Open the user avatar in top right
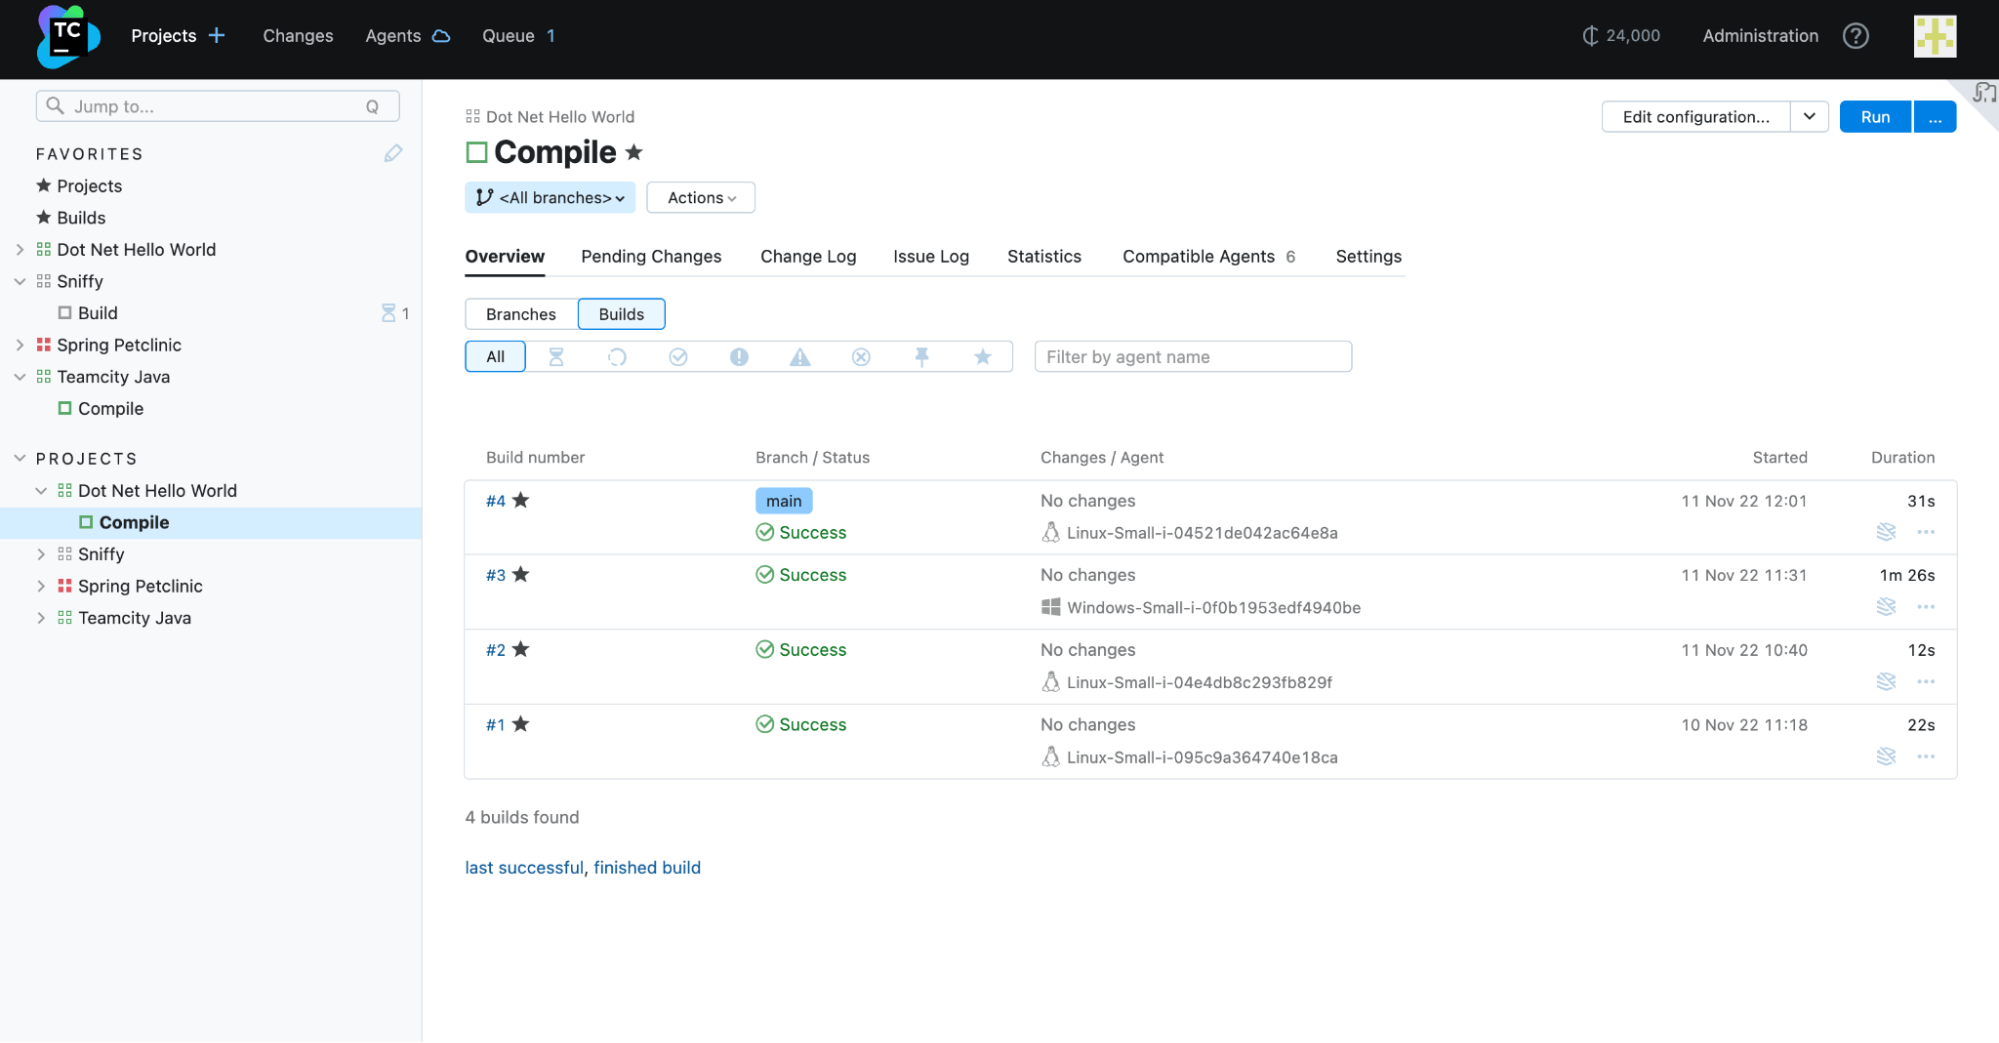The height and width of the screenshot is (1043, 1999). (x=1935, y=36)
